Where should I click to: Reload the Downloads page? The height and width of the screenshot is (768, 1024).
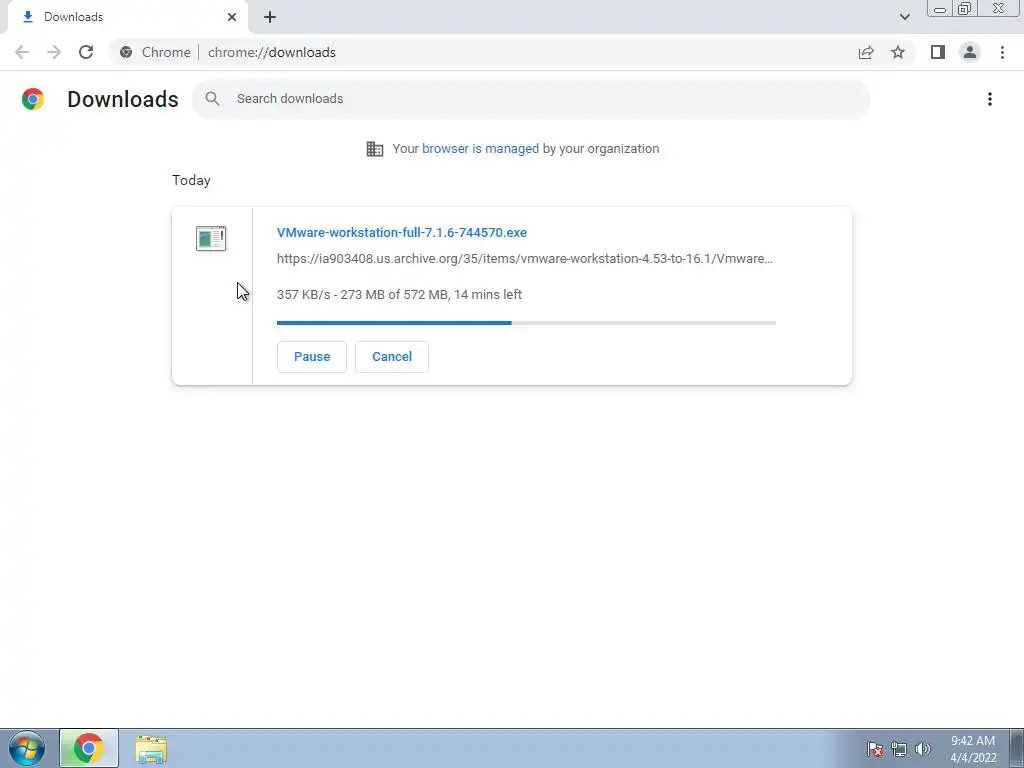(86, 52)
